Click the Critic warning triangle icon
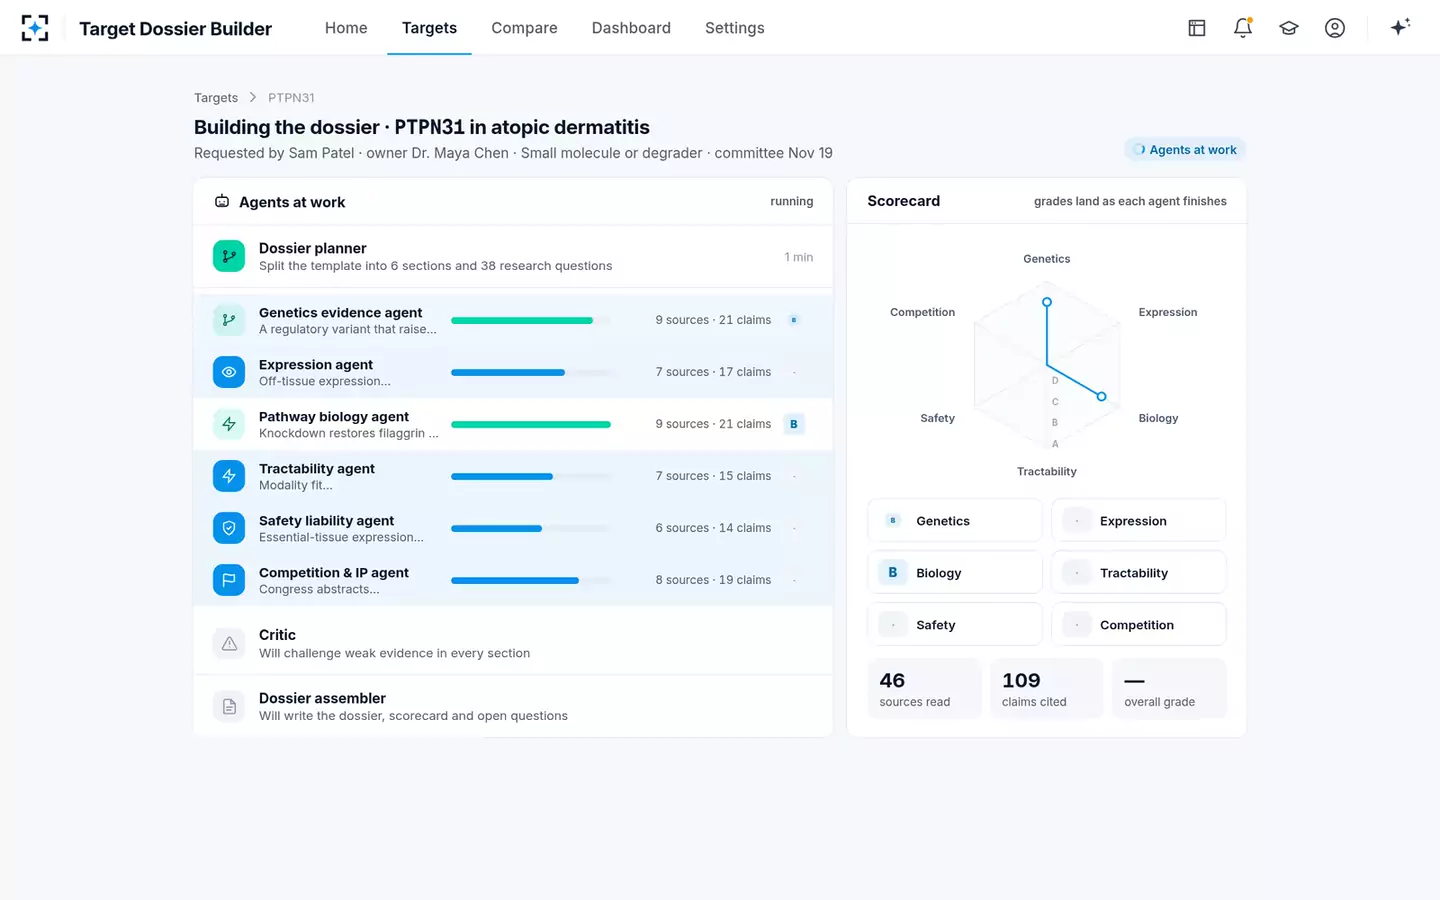The width and height of the screenshot is (1440, 900). pyautogui.click(x=229, y=643)
